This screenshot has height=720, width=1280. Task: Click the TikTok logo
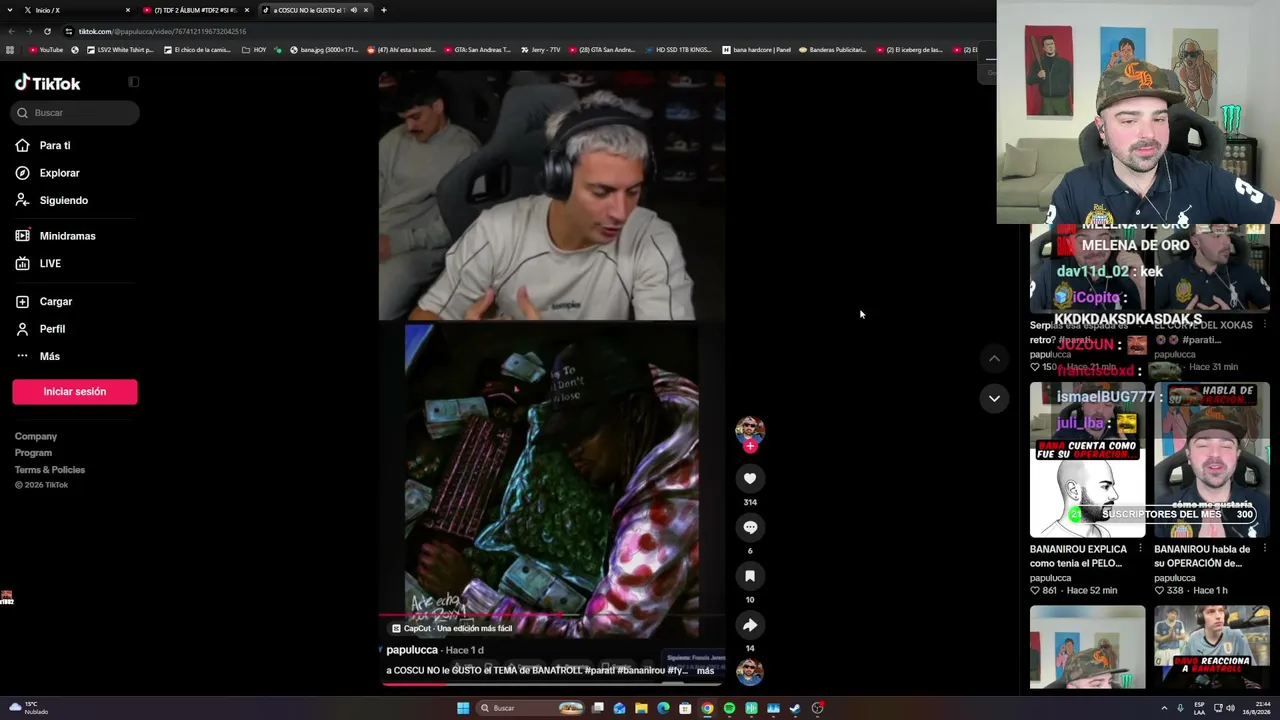pyautogui.click(x=47, y=83)
